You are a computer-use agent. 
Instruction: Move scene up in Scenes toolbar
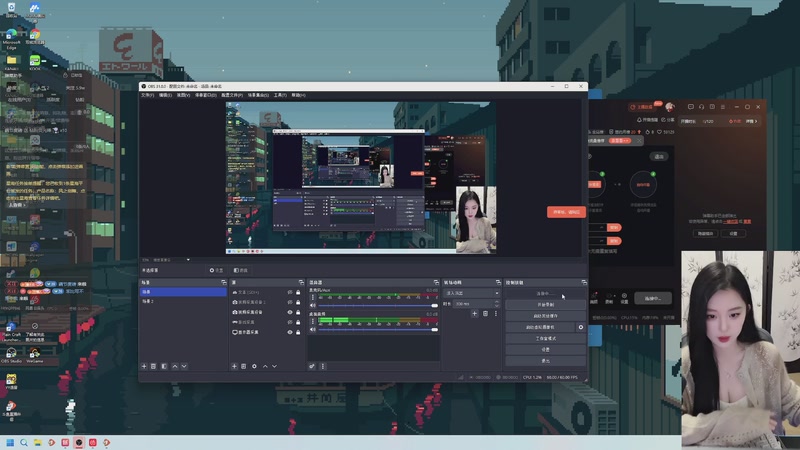coord(175,366)
